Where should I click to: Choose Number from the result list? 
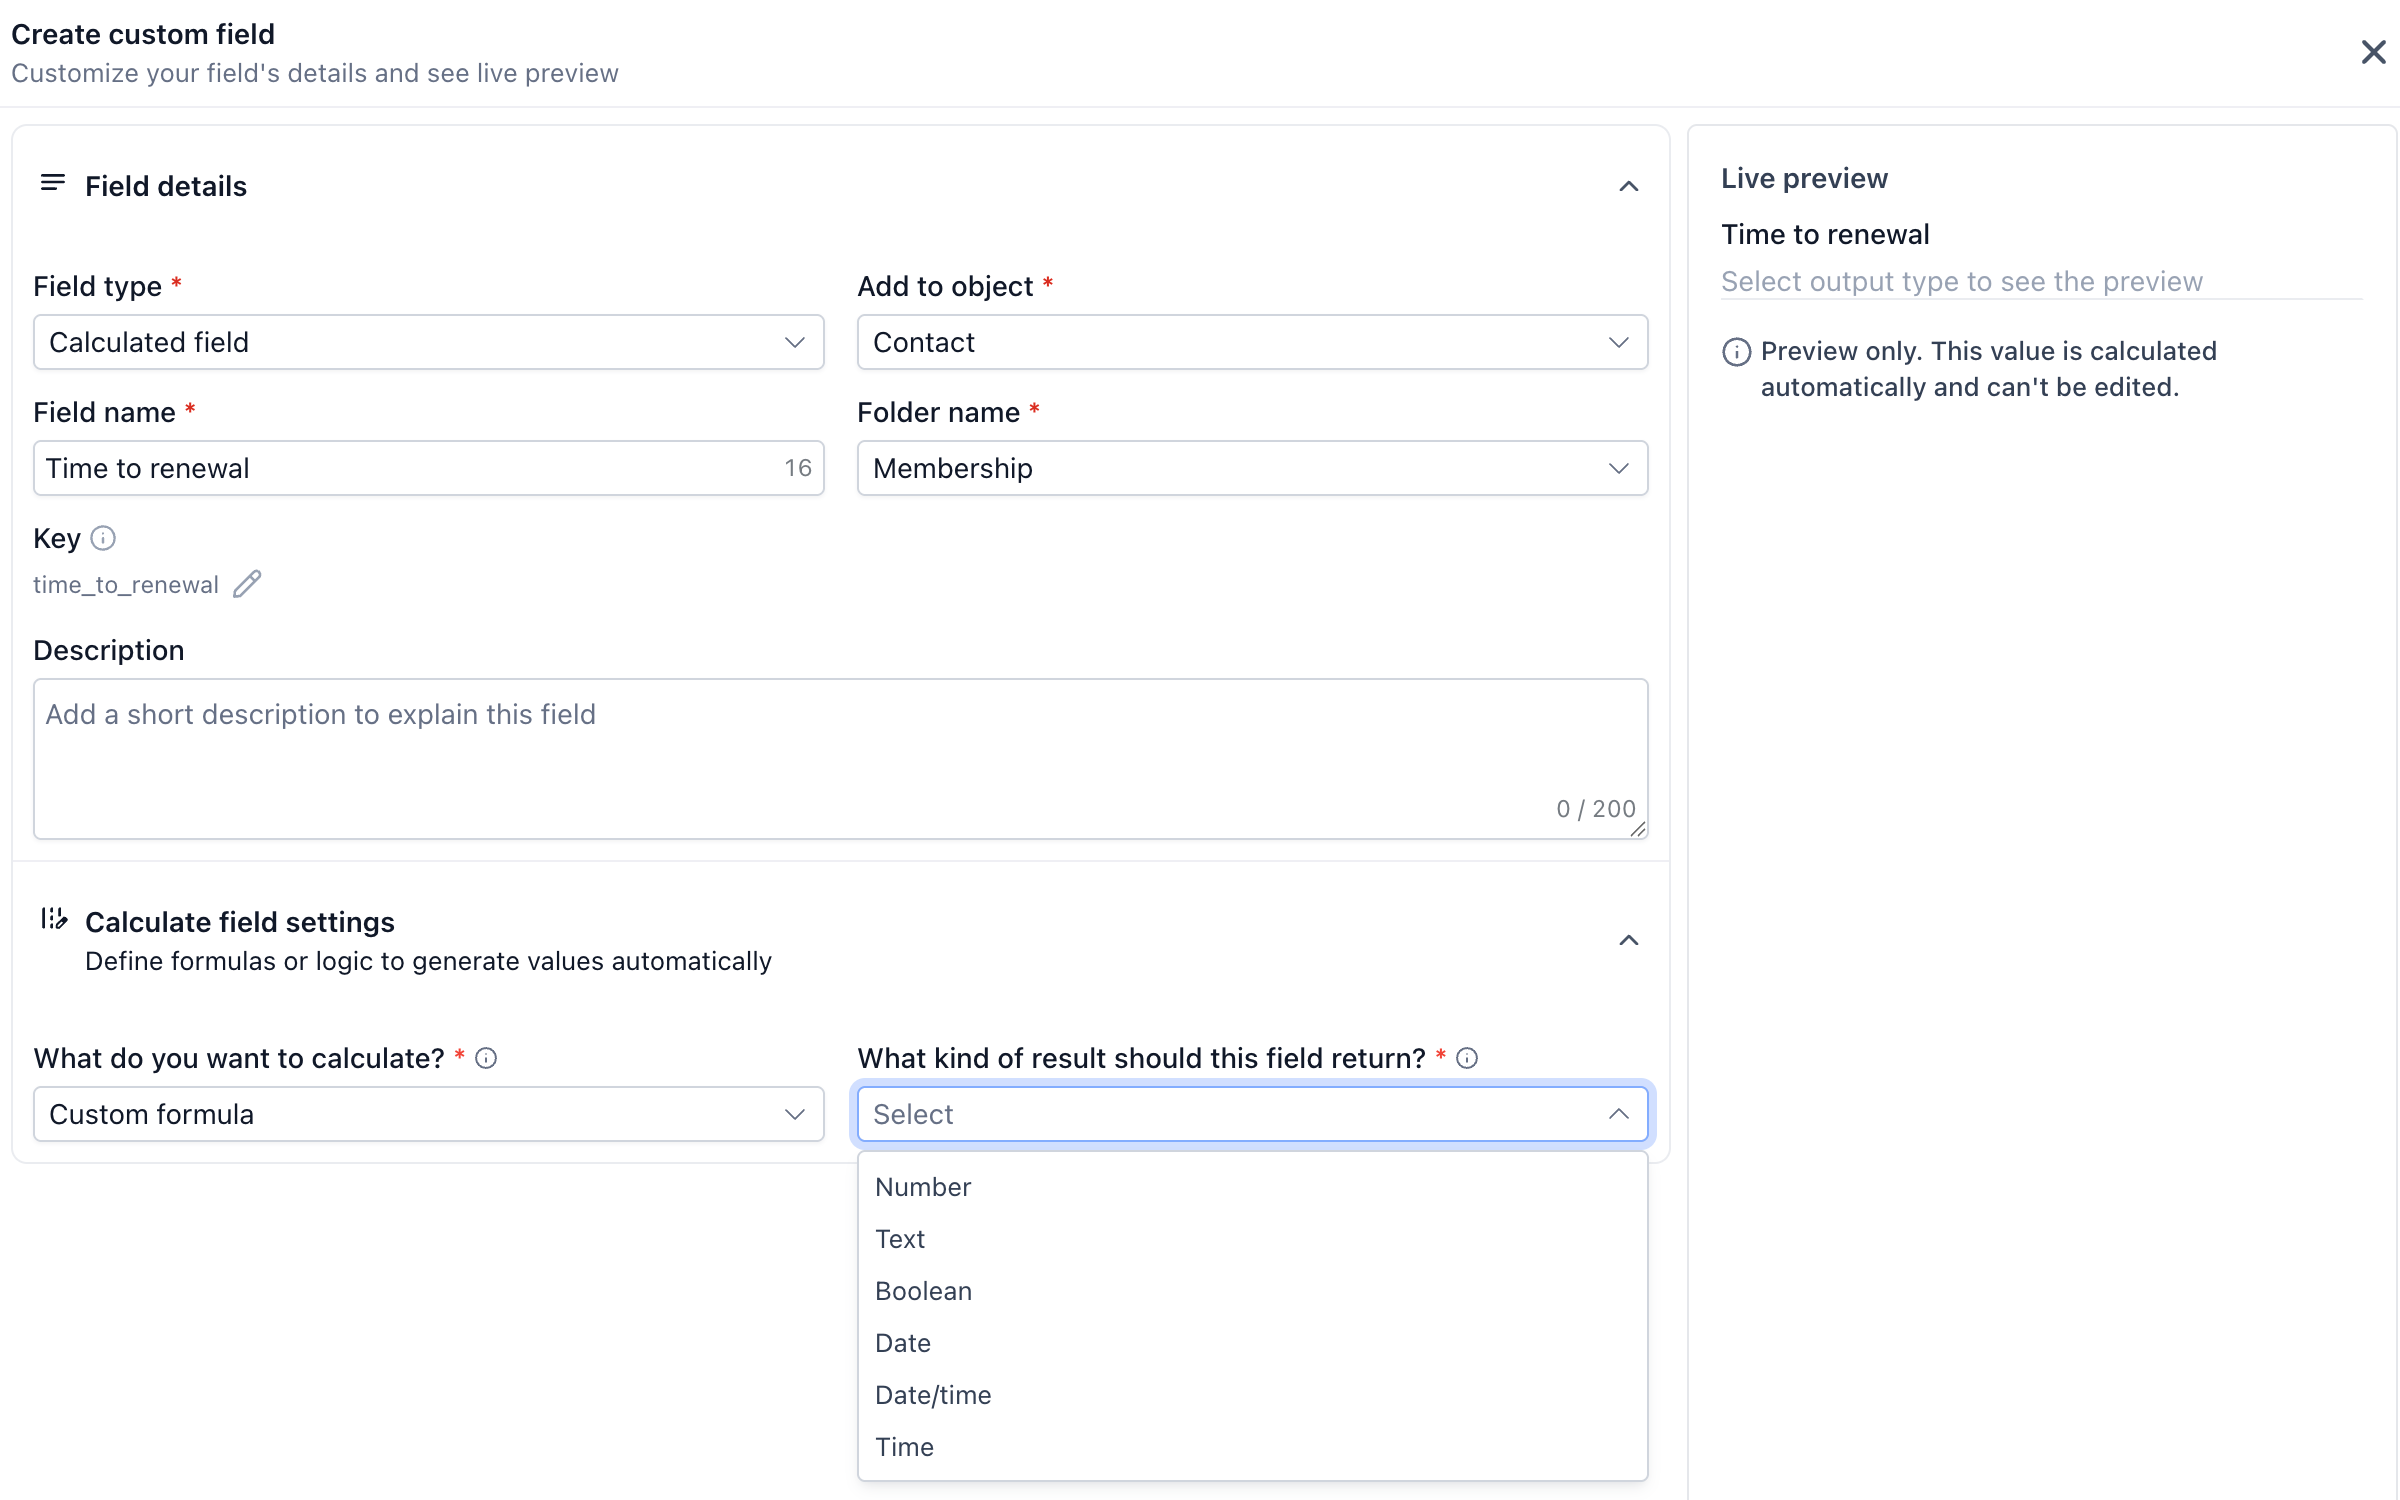point(1252,1187)
